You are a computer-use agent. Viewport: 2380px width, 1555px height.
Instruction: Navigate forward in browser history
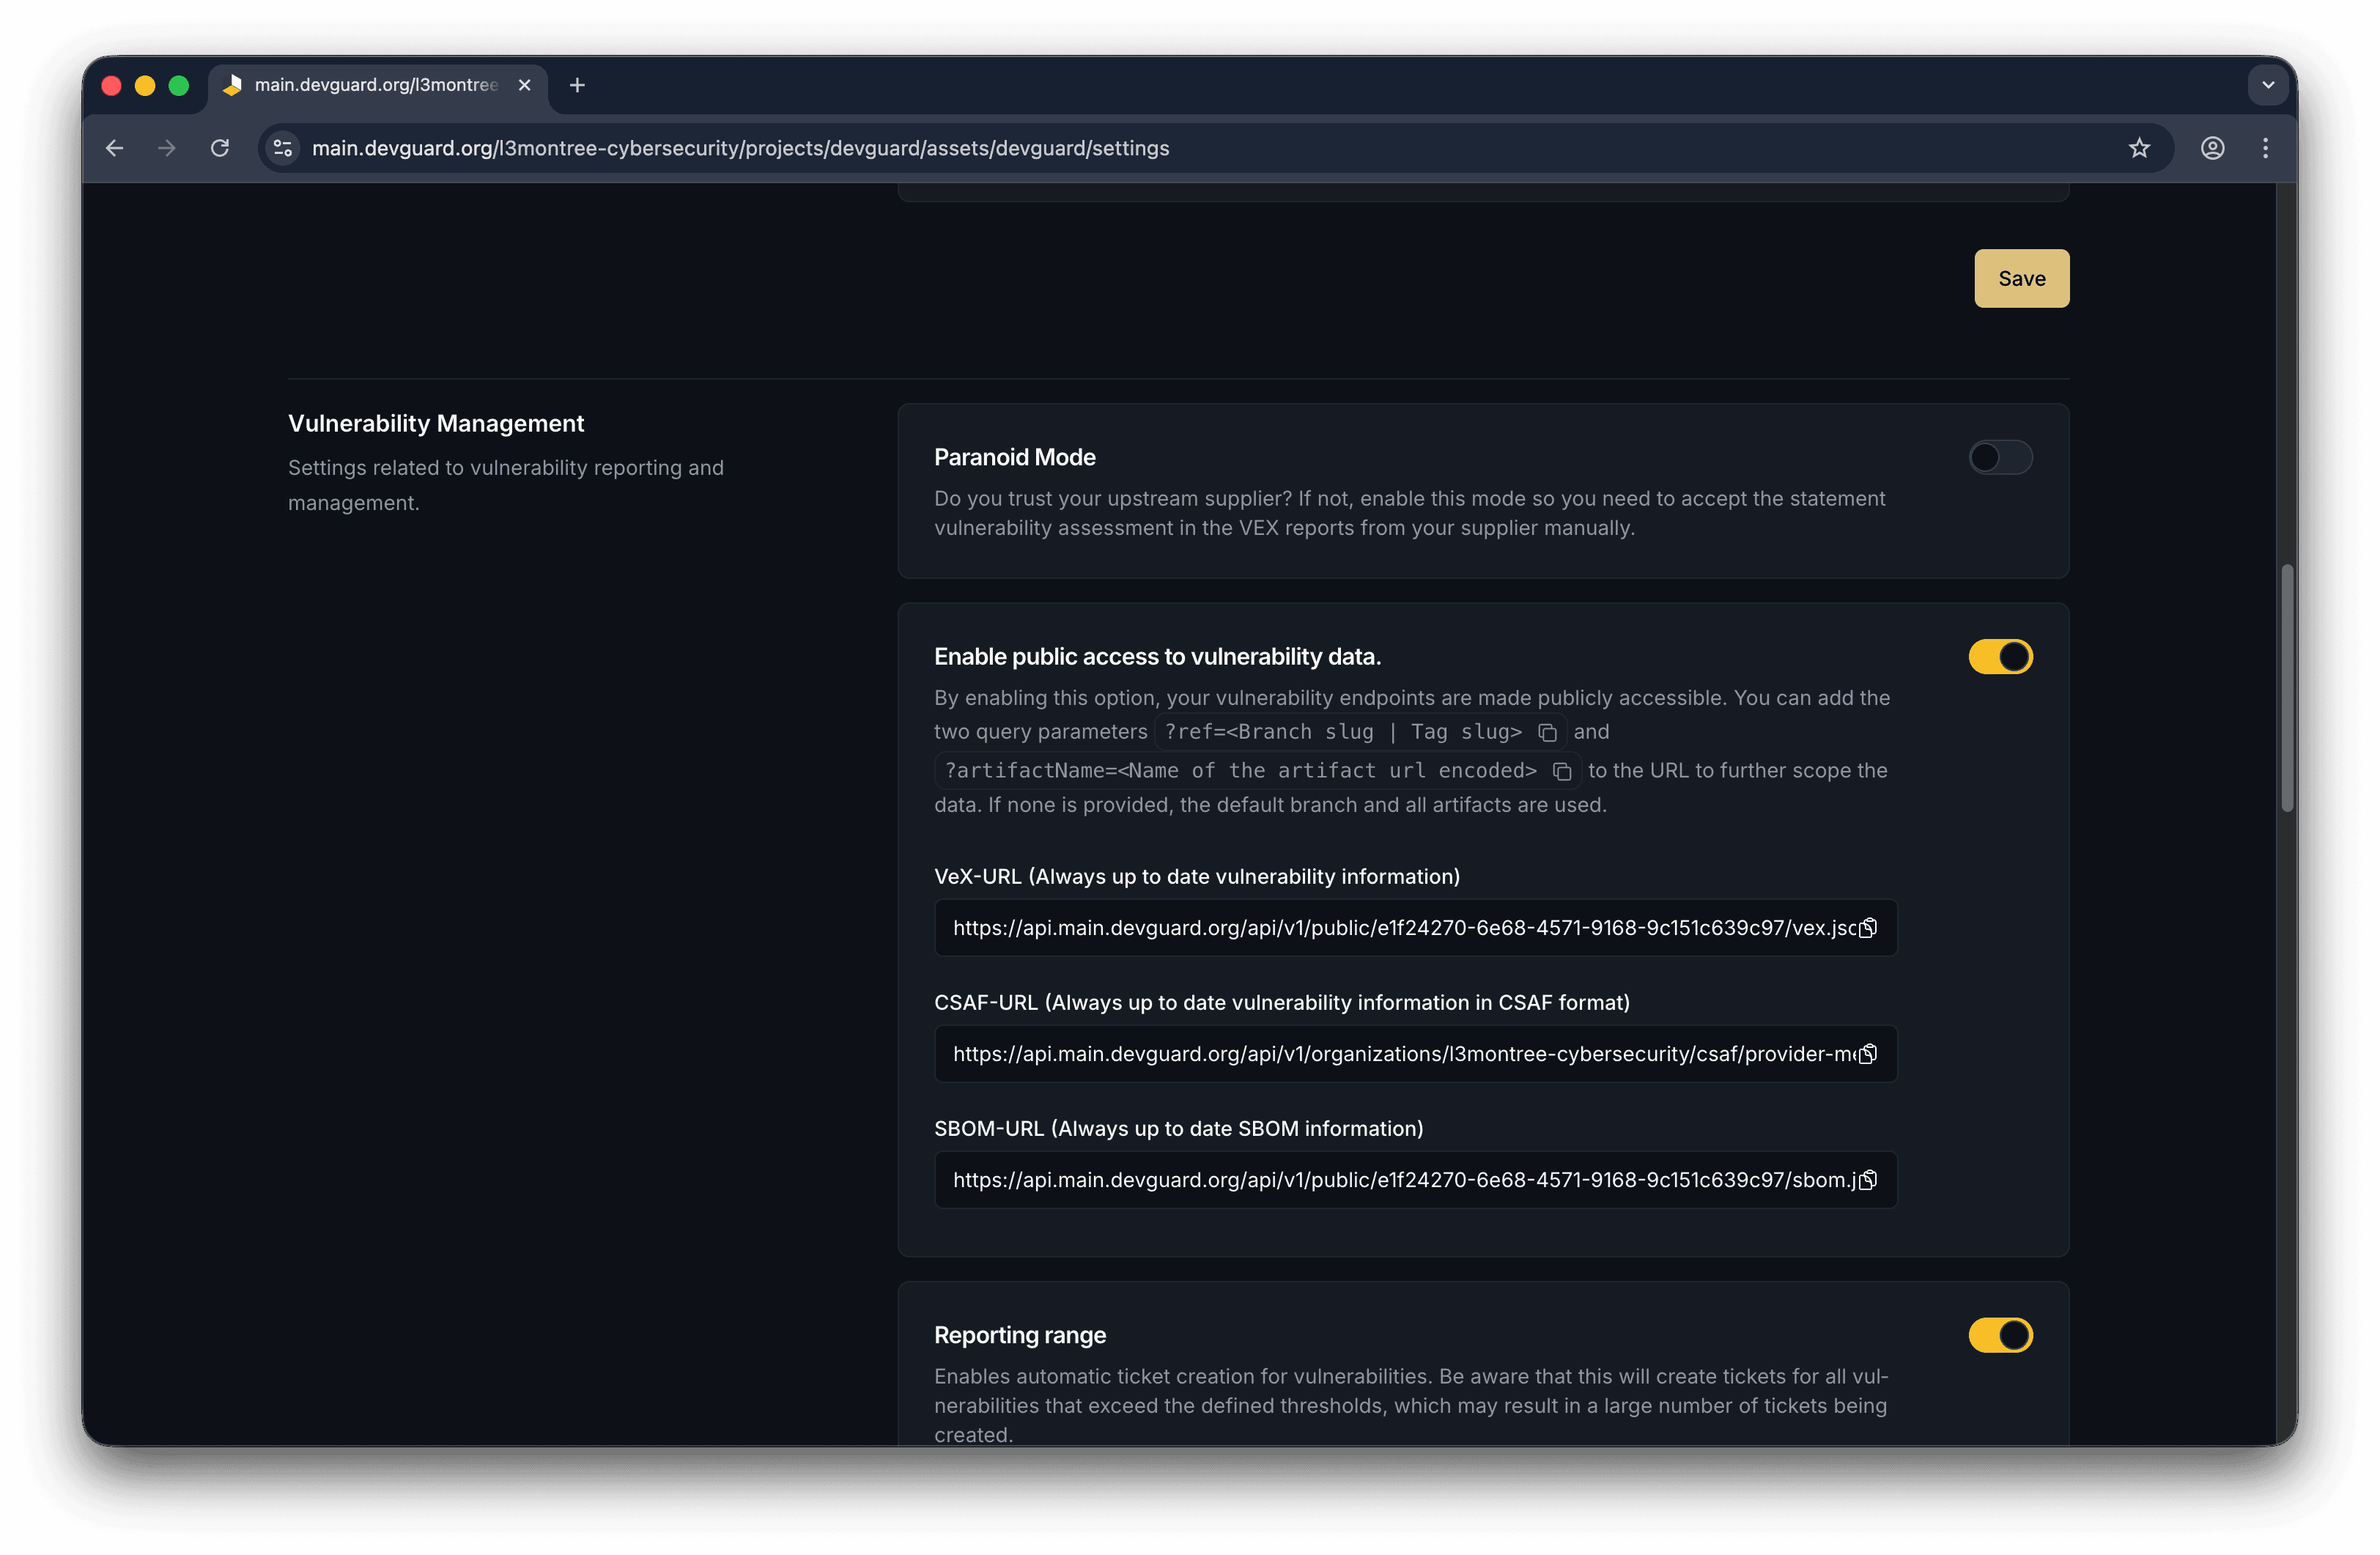(166, 148)
